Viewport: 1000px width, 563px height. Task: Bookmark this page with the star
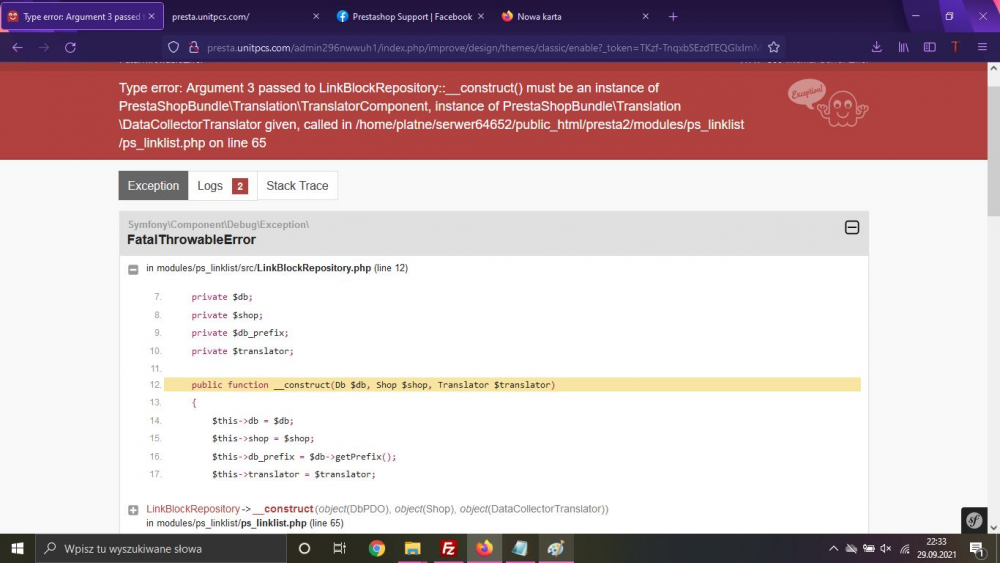coord(774,47)
